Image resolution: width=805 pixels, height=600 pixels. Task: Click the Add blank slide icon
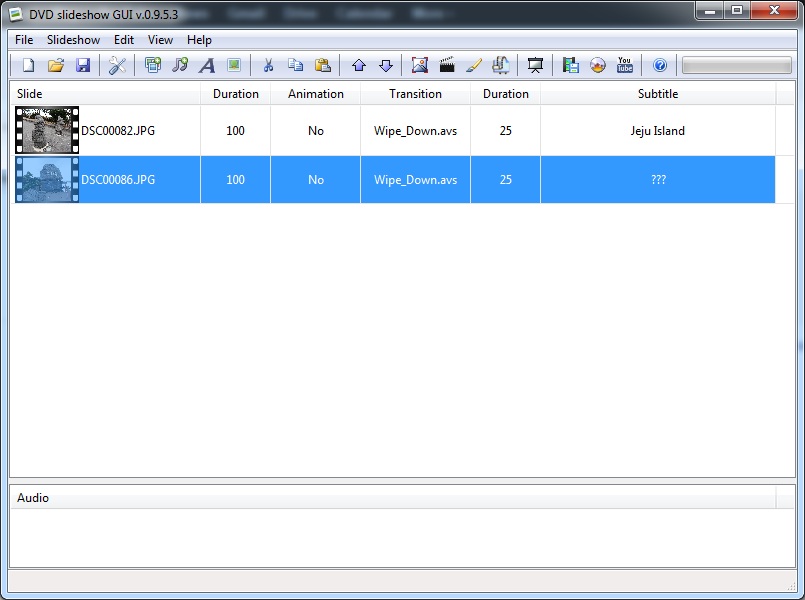click(234, 65)
